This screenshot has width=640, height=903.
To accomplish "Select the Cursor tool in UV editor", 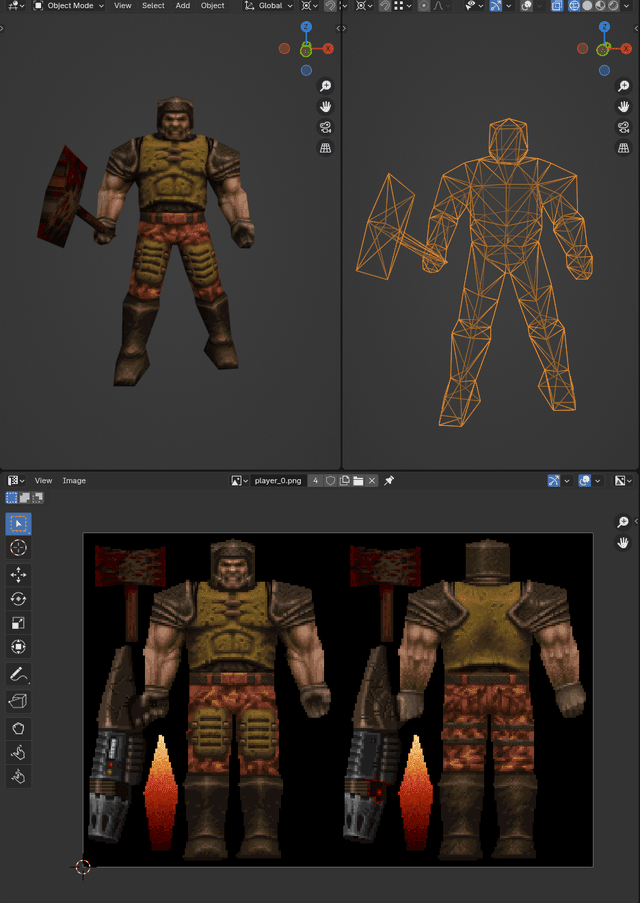I will [18, 548].
